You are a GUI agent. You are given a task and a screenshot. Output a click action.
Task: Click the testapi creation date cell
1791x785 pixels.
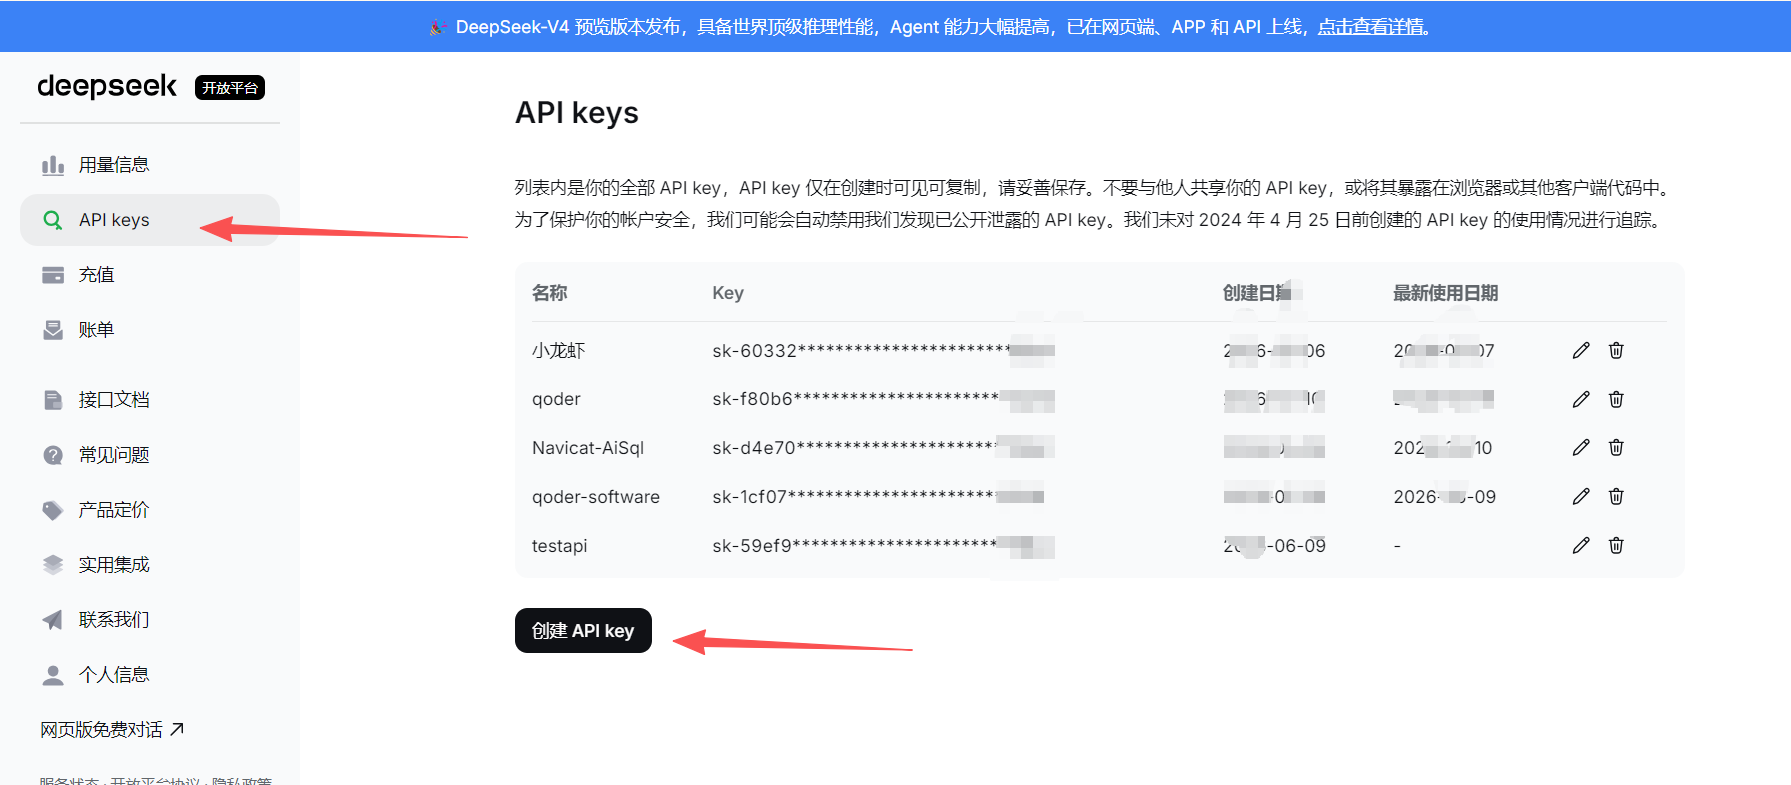(1275, 546)
